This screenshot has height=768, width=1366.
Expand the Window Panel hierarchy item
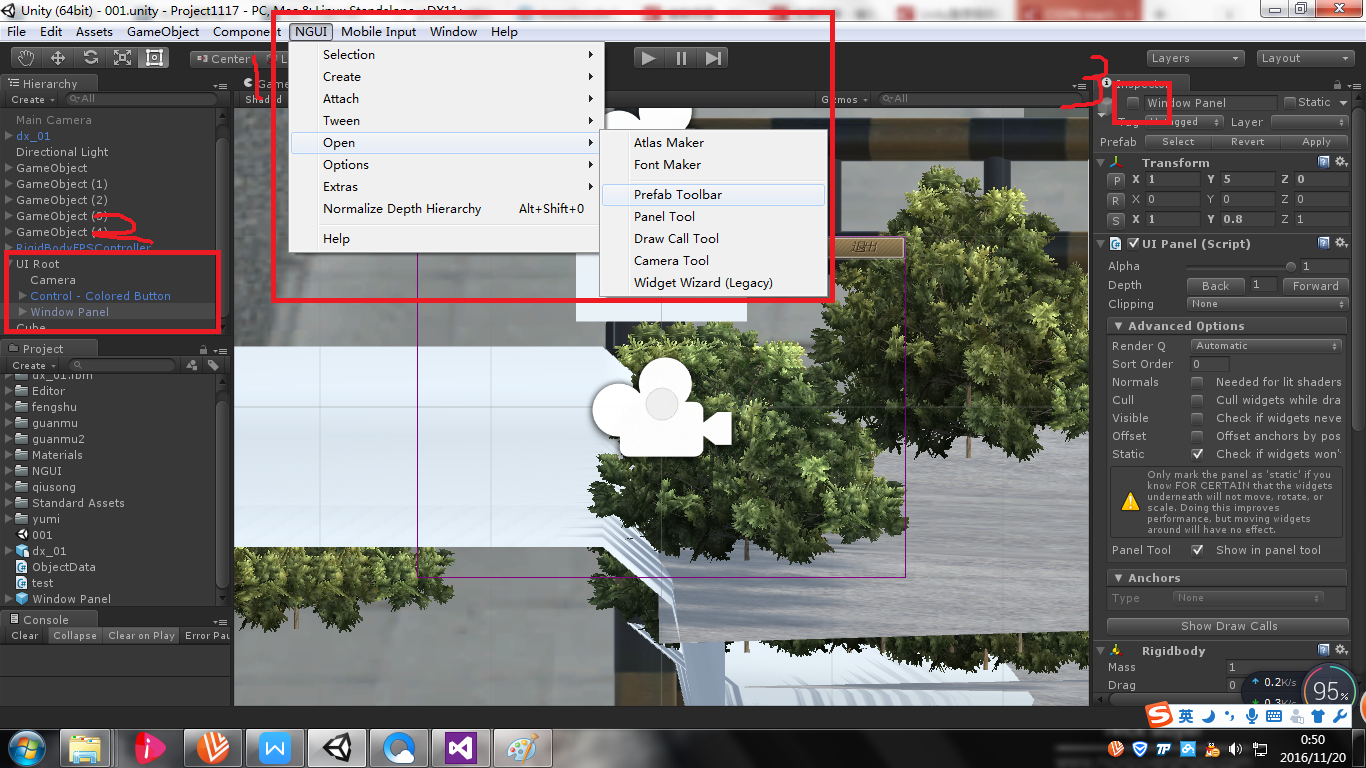(x=23, y=312)
